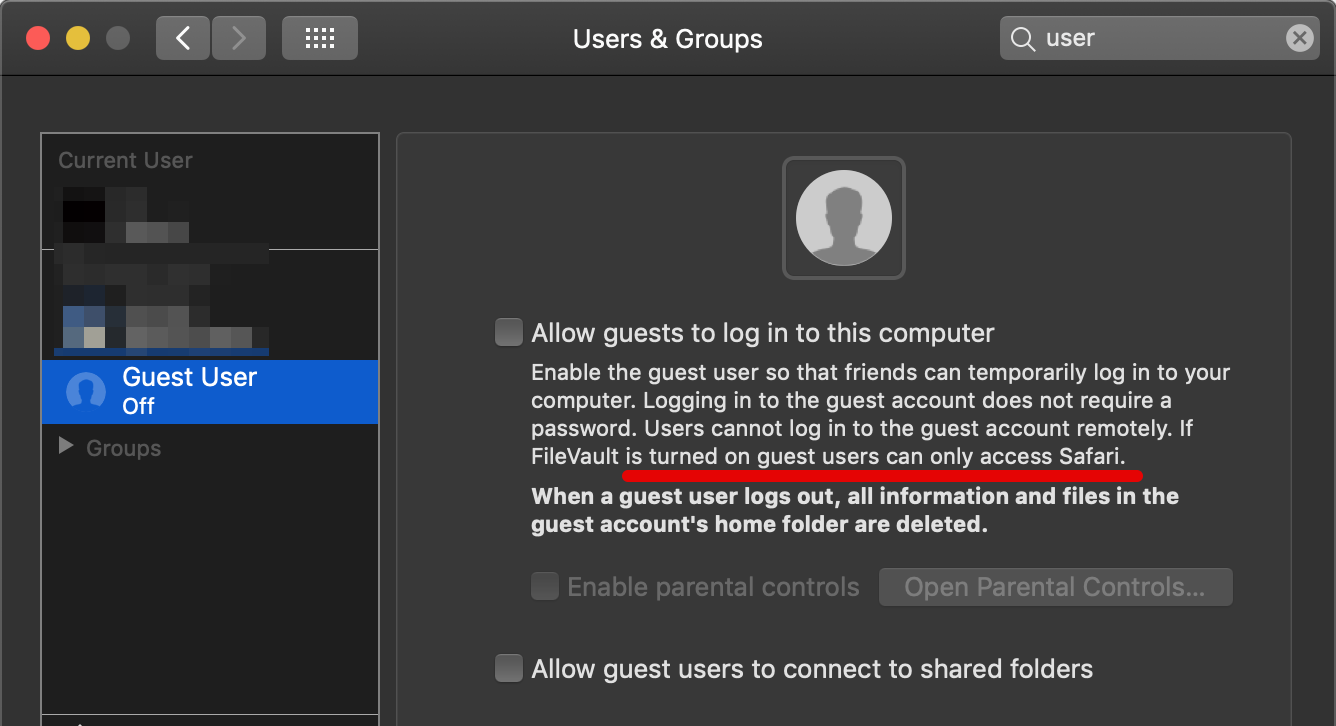Viewport: 1336px width, 726px height.
Task: Expand the Groups disclosure triangle
Action: tap(66, 446)
